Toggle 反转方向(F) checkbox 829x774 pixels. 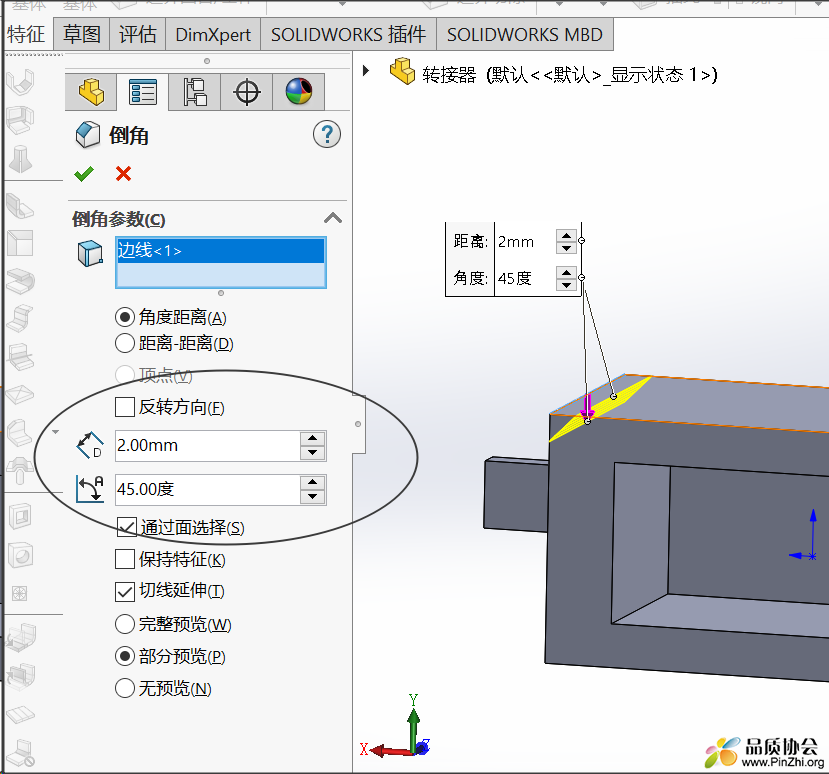pos(125,407)
